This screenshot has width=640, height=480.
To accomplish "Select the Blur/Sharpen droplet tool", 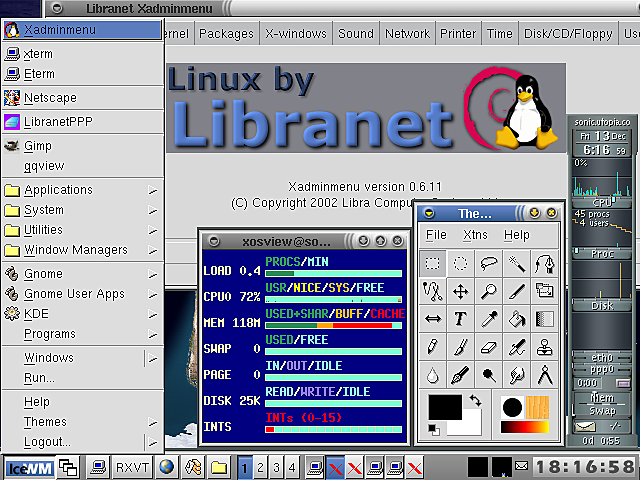I will 433,375.
